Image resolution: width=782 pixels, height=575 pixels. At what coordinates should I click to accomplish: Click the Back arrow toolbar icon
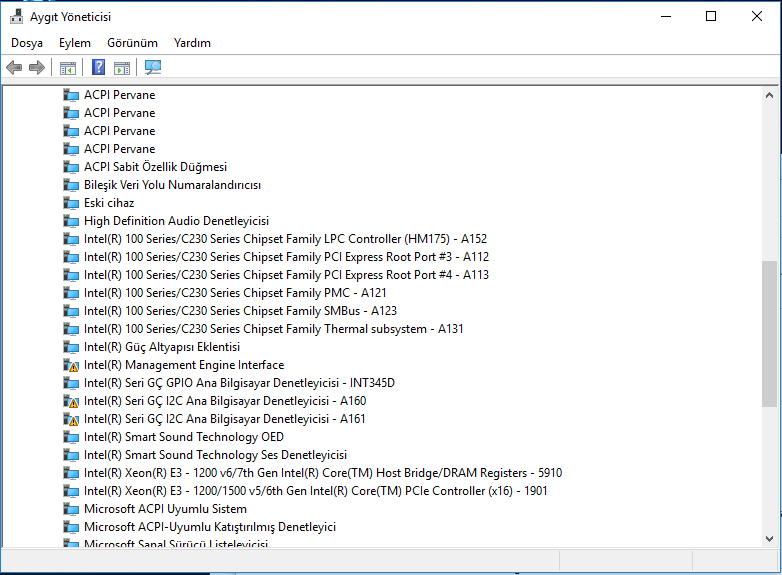[x=14, y=67]
